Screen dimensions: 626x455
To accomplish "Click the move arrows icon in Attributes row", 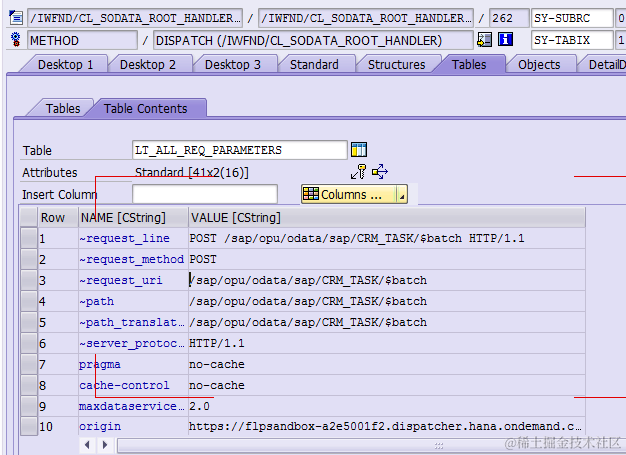I will 380,172.
